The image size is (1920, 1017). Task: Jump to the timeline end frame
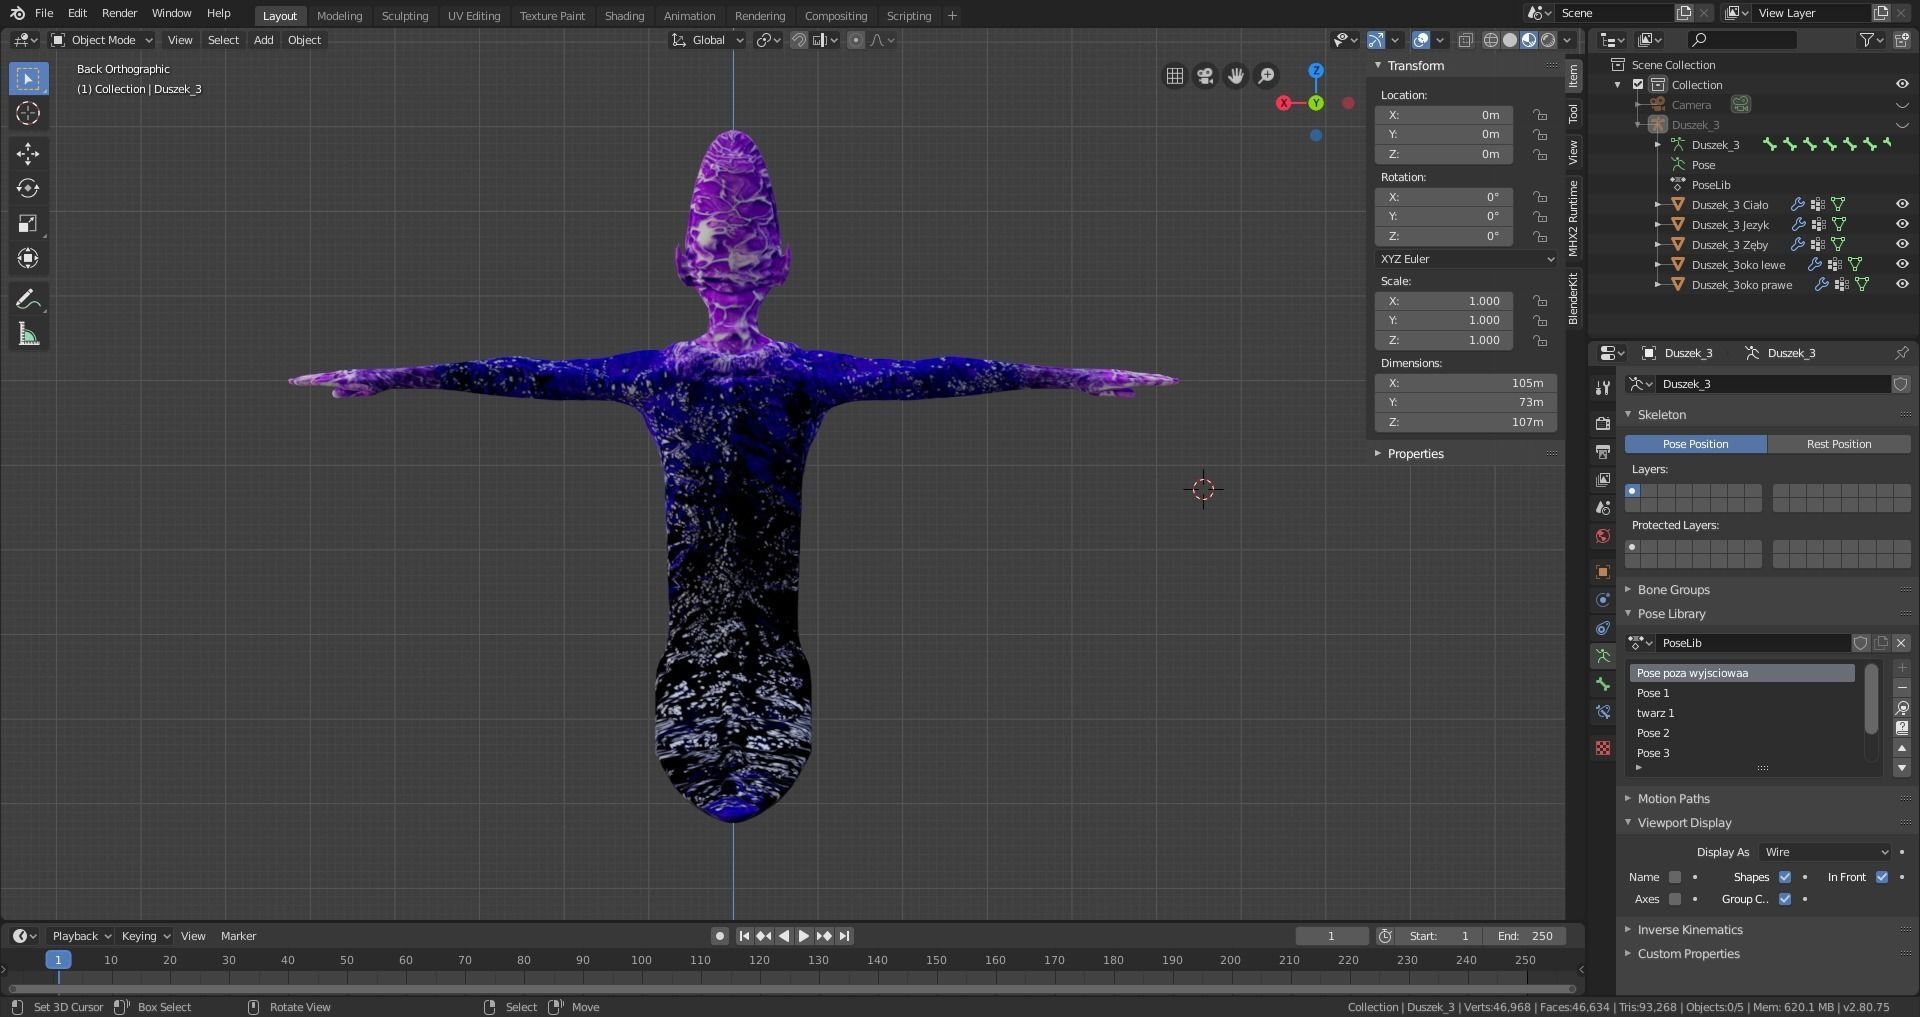pos(844,936)
